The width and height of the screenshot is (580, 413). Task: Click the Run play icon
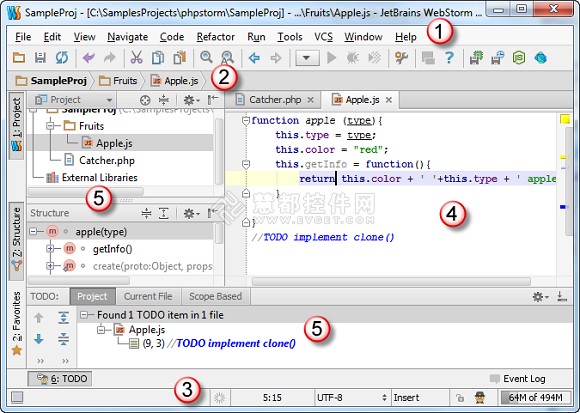[x=332, y=58]
